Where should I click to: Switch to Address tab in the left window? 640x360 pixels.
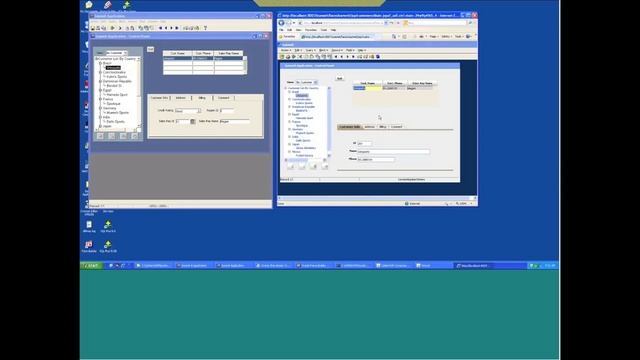[x=180, y=98]
